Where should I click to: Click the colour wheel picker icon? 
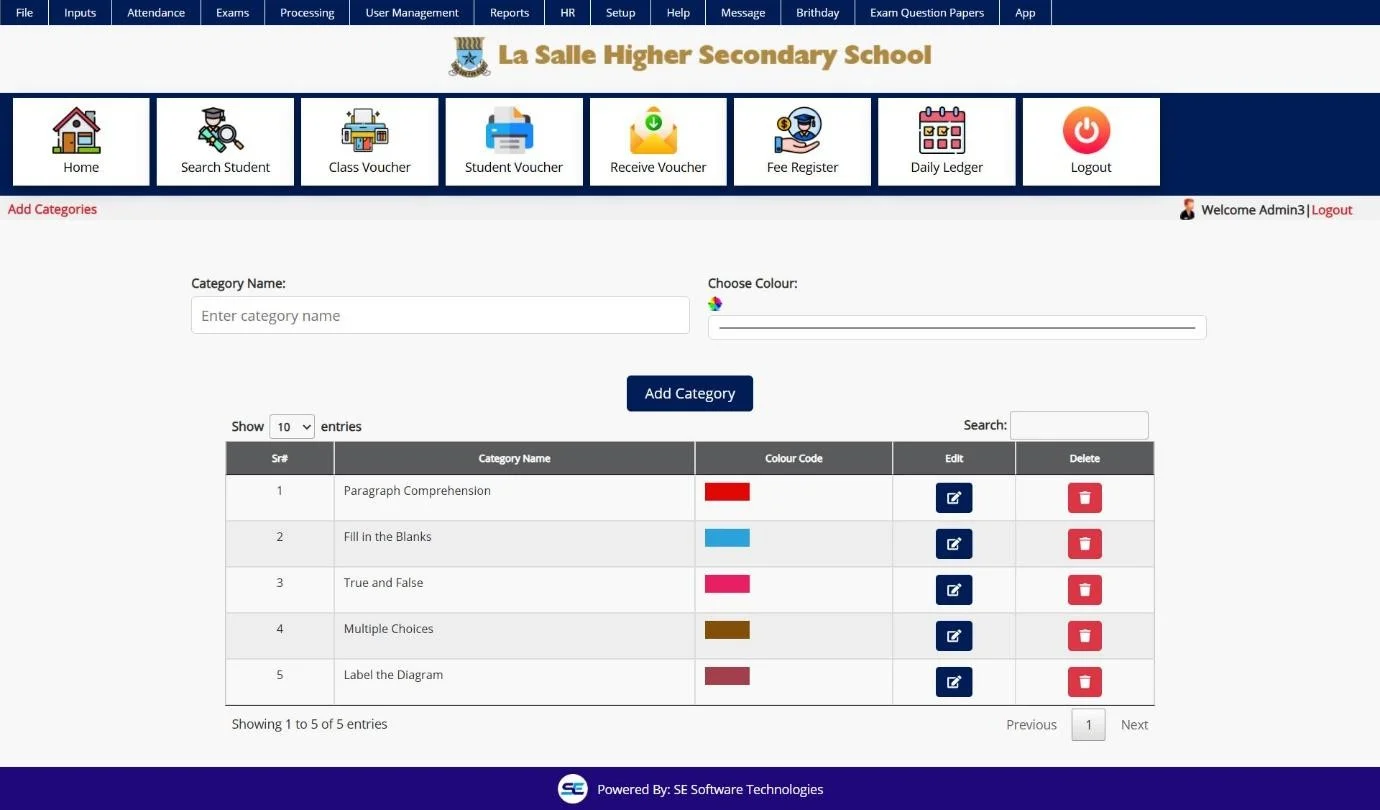[715, 304]
